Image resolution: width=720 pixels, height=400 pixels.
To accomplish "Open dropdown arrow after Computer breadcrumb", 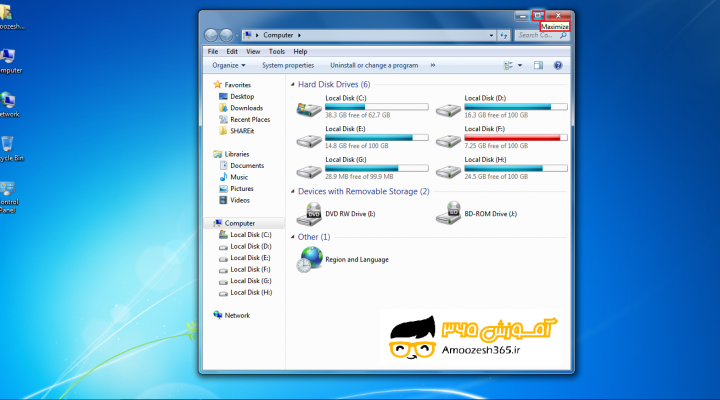I will [x=299, y=35].
